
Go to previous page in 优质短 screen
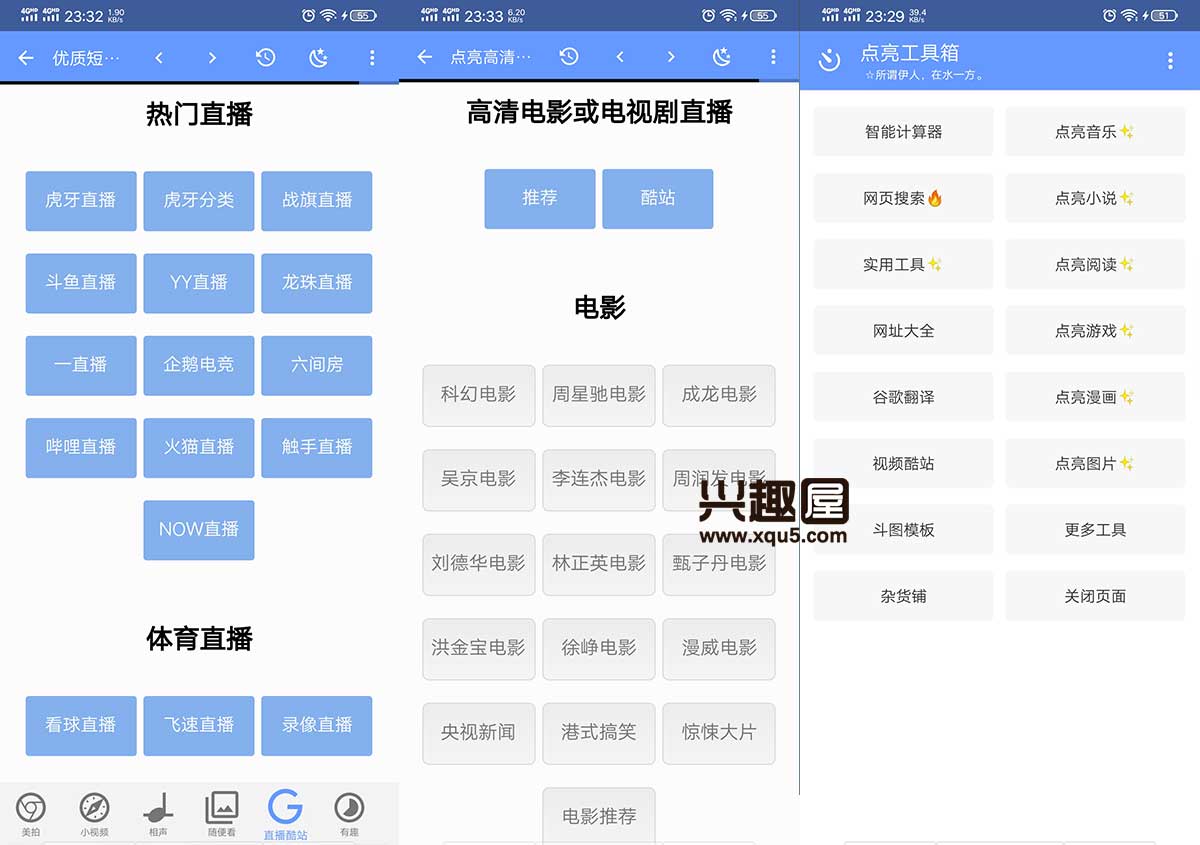159,58
